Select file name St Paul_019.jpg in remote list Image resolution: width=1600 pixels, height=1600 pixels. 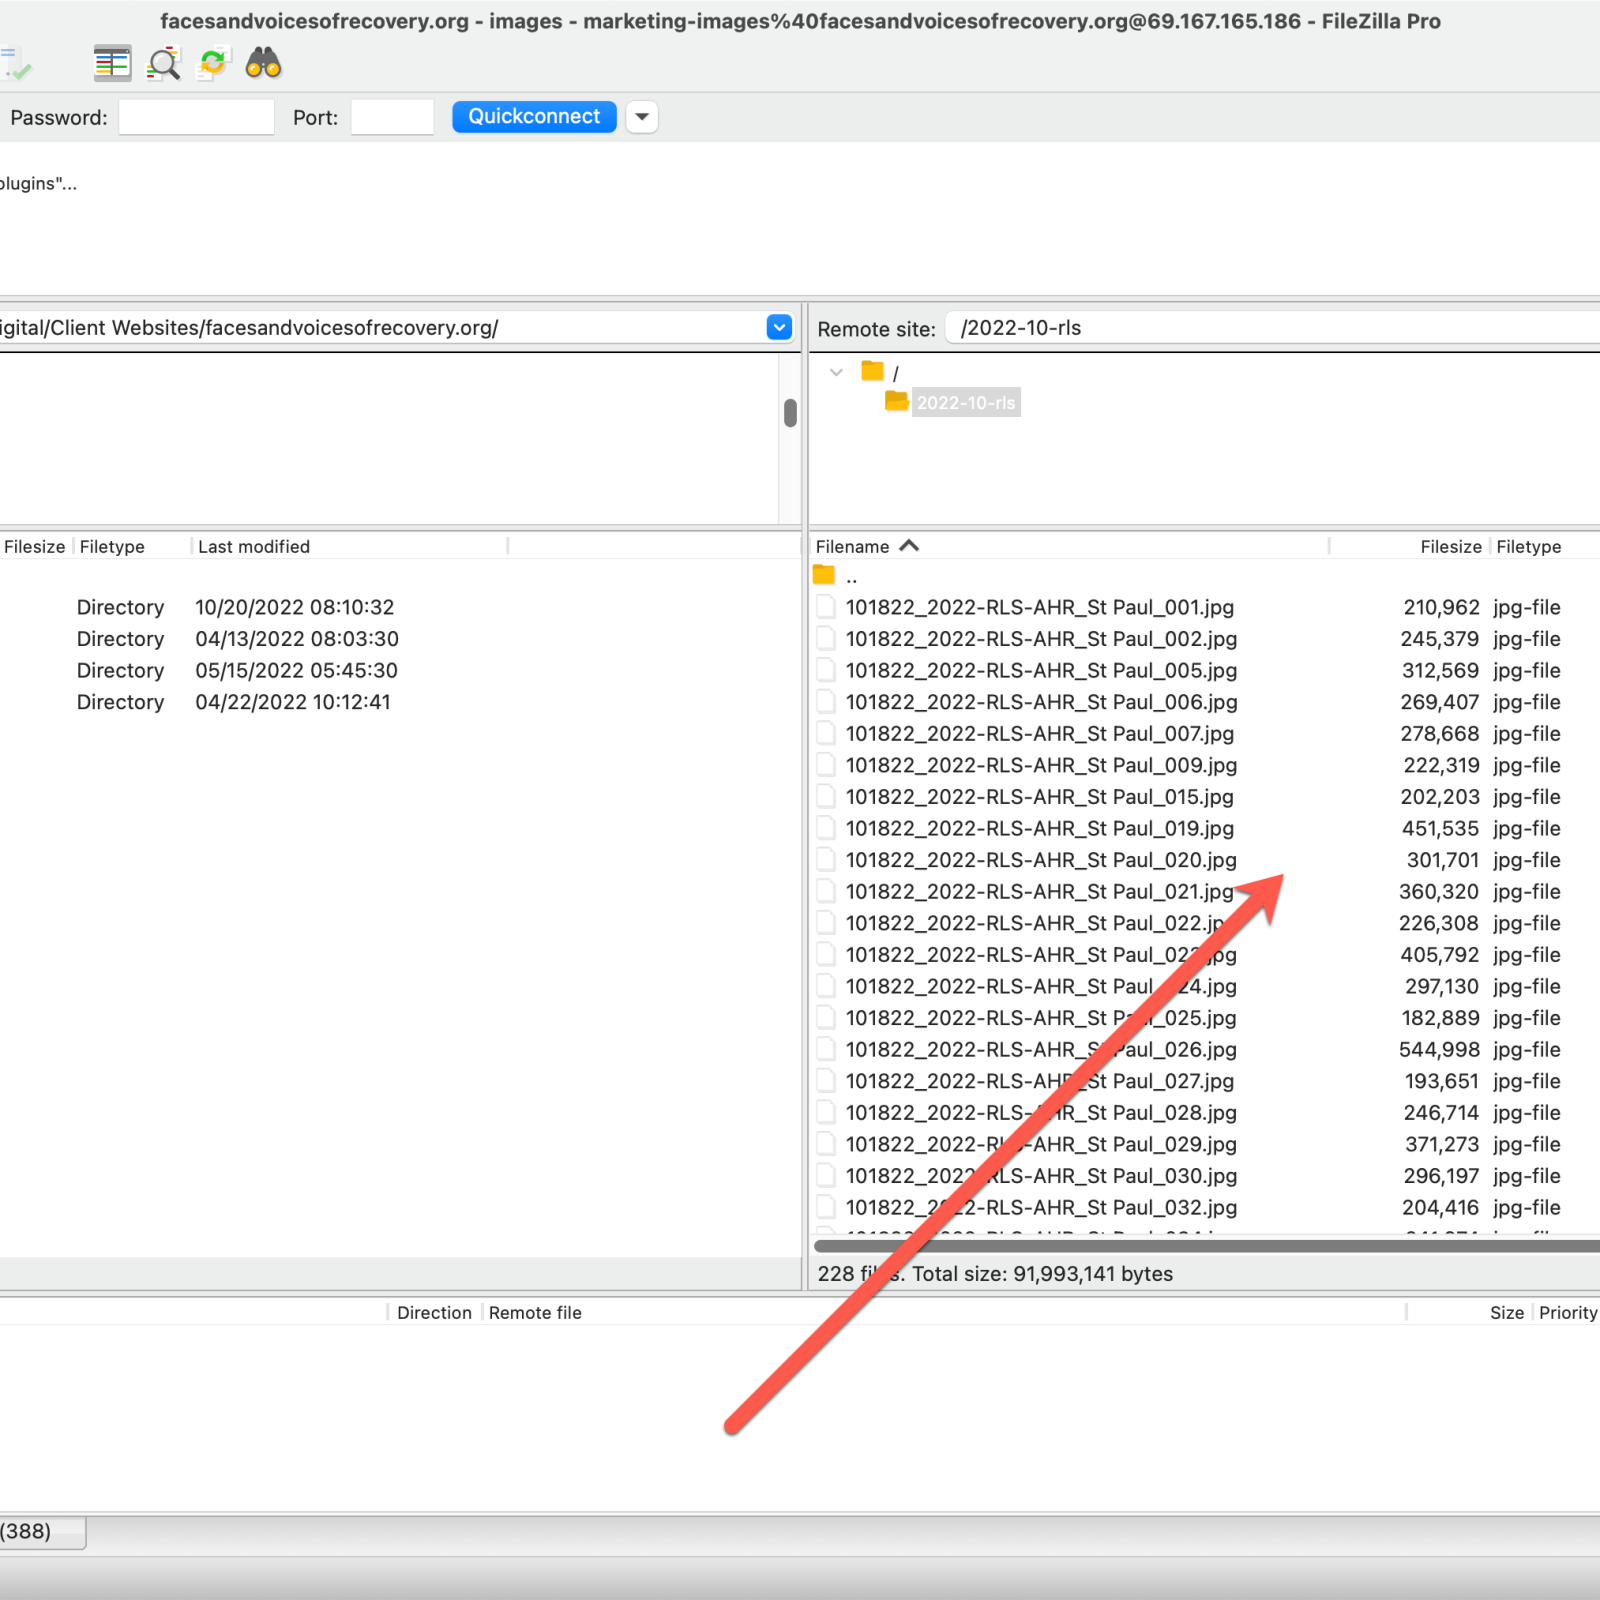(x=1039, y=829)
